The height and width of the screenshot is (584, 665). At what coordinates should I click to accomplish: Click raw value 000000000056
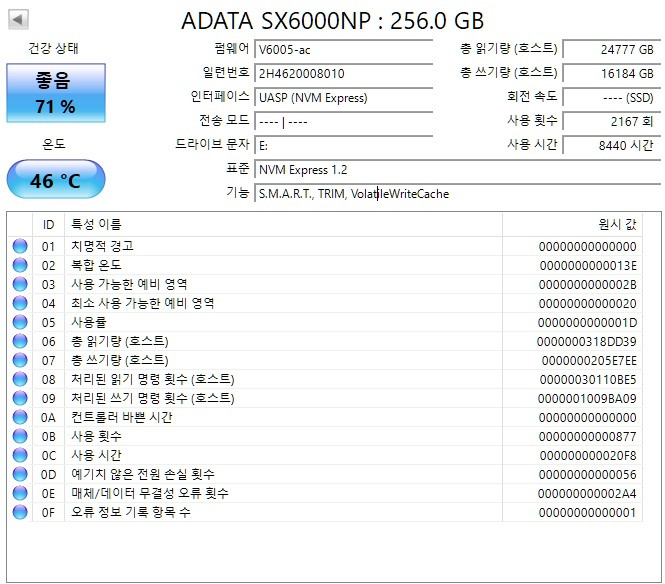(588, 475)
